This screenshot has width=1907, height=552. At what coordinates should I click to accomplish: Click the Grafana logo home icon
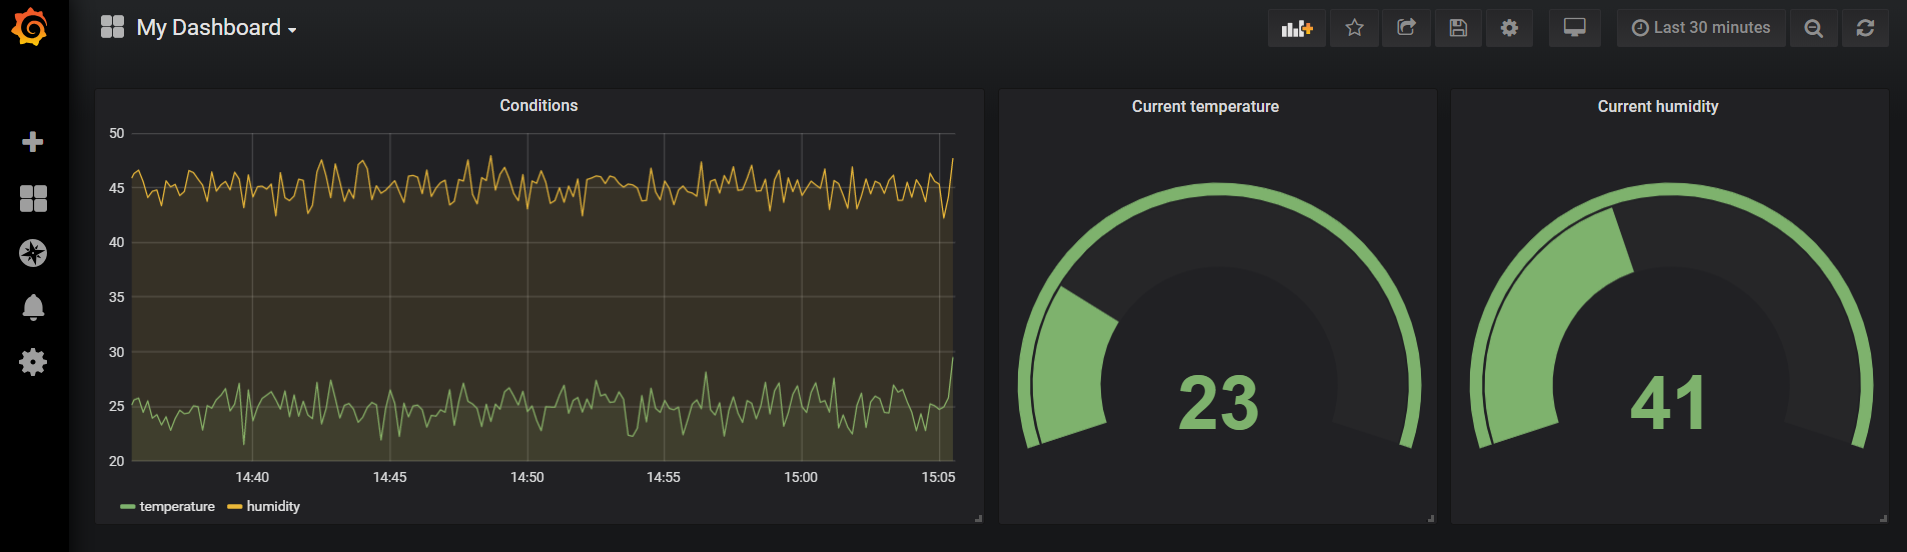30,27
